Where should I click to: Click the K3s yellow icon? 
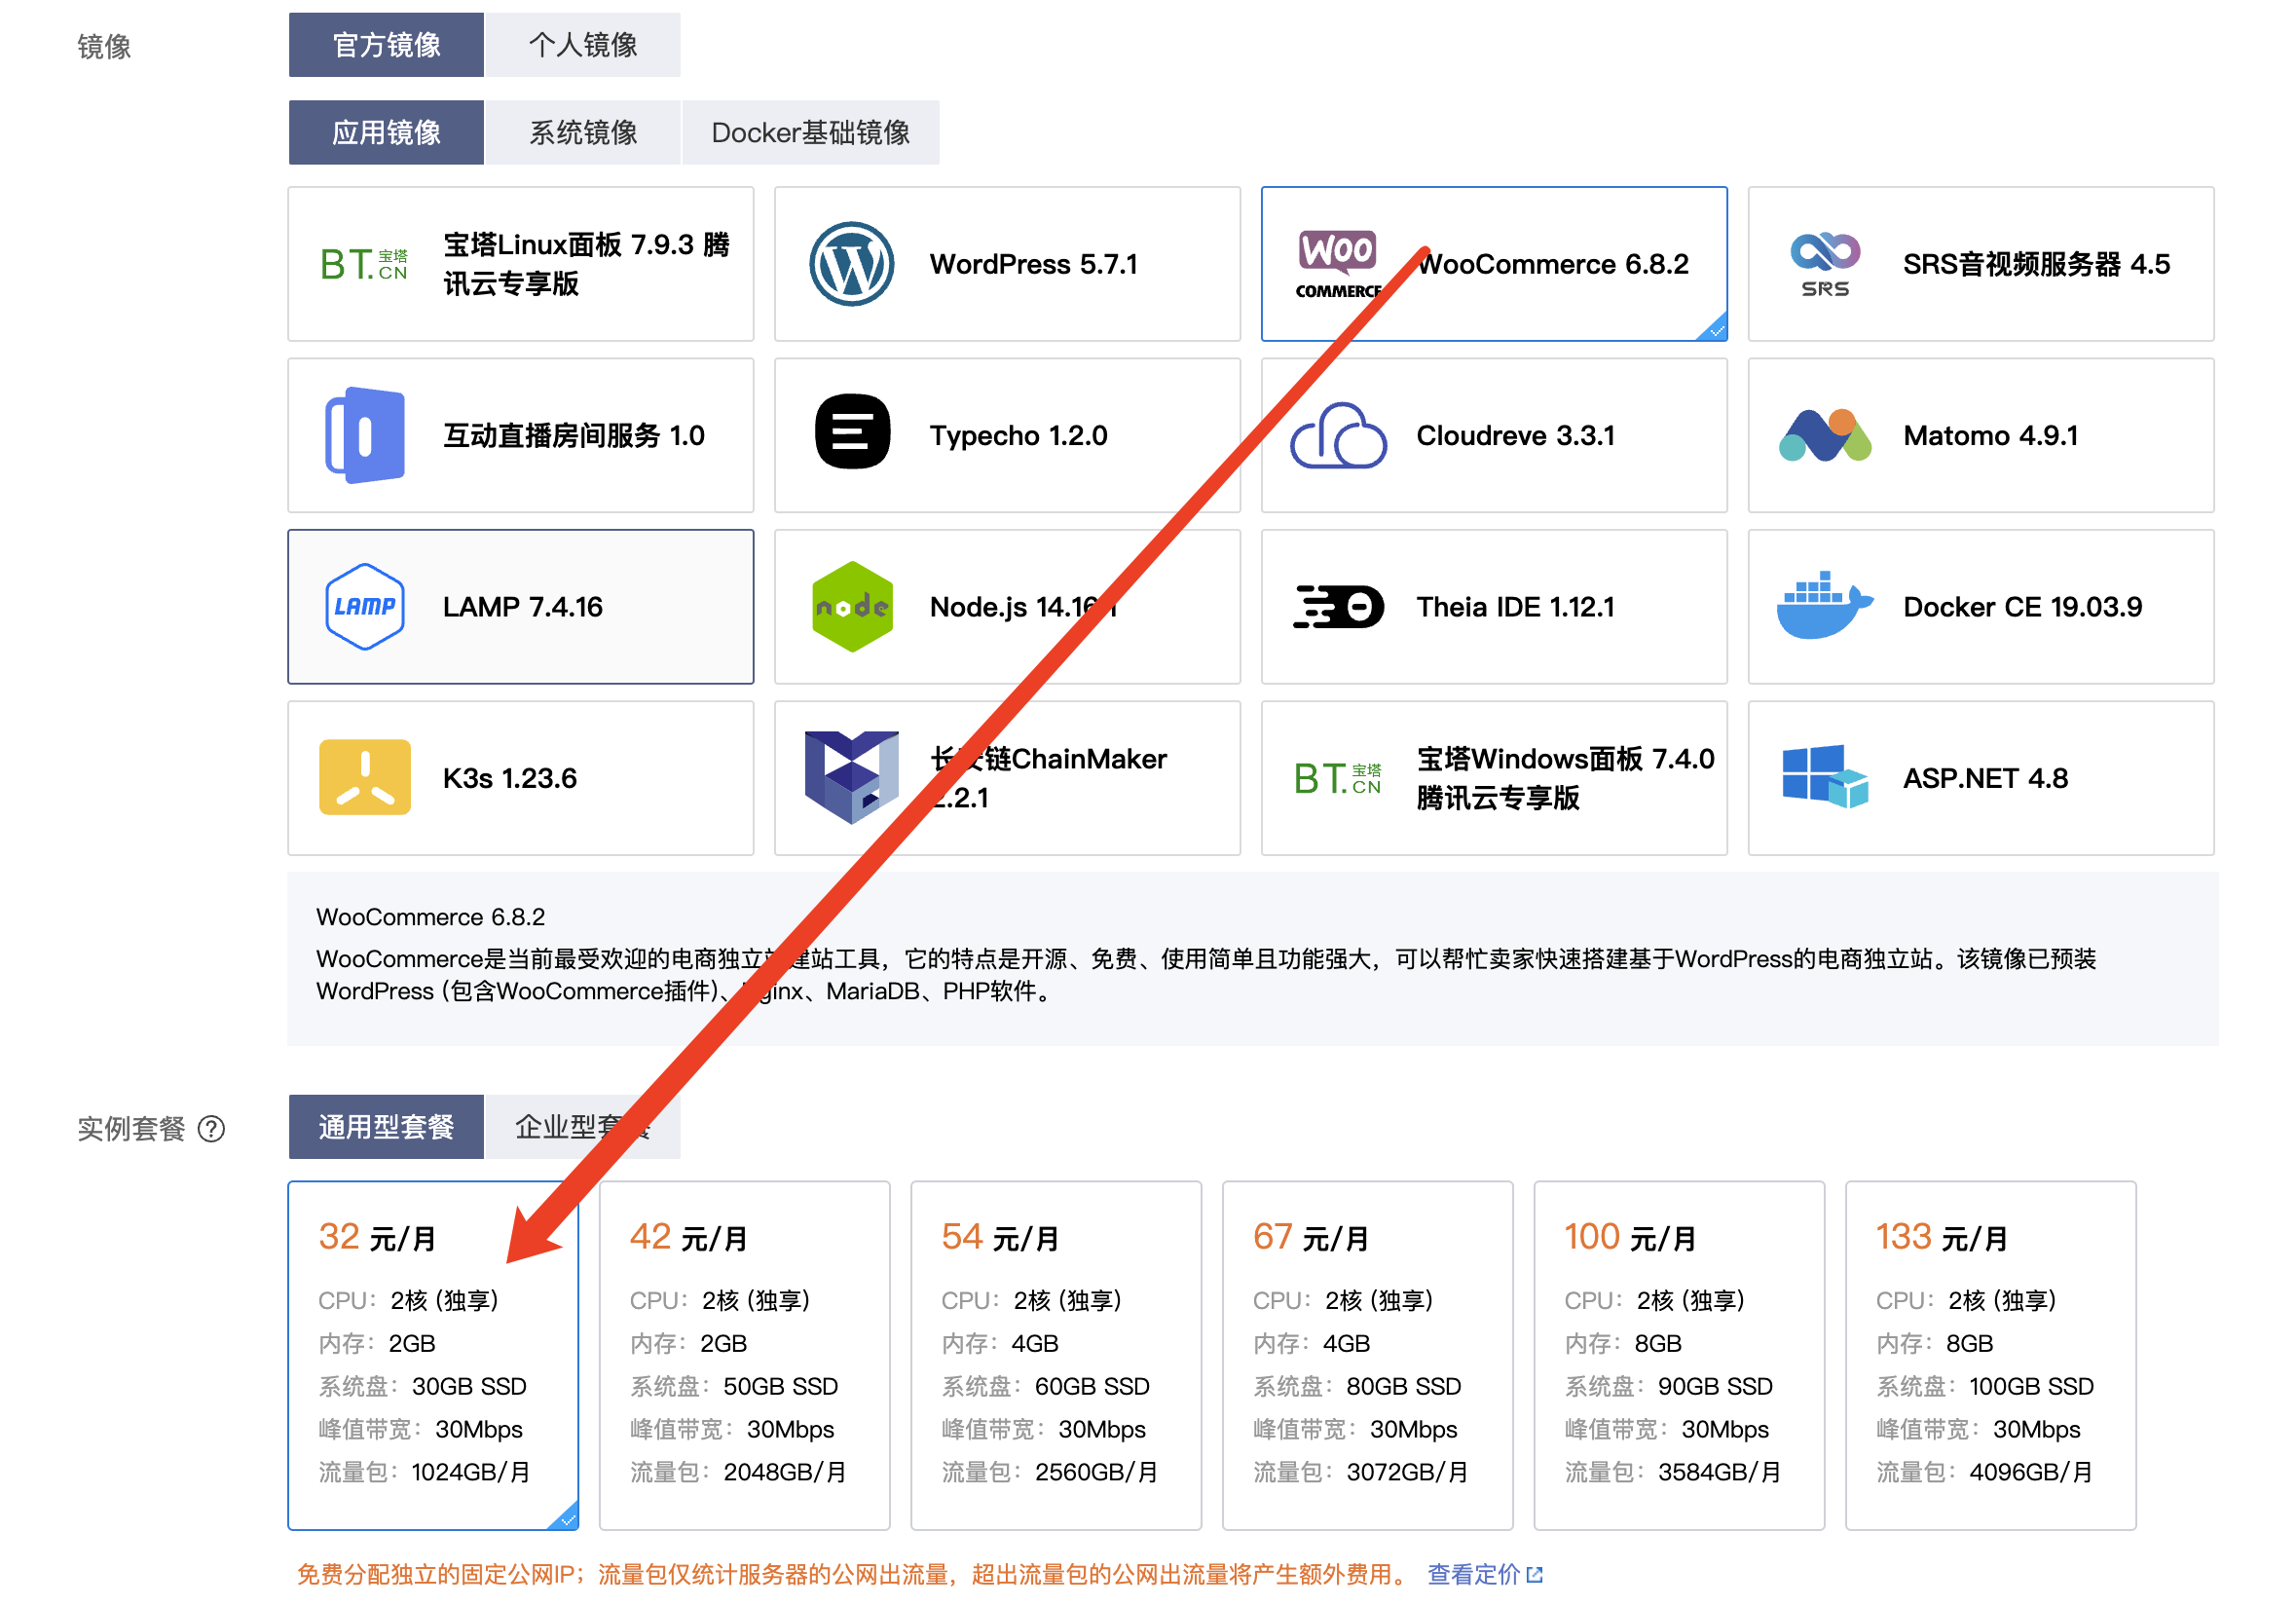pyautogui.click(x=365, y=778)
